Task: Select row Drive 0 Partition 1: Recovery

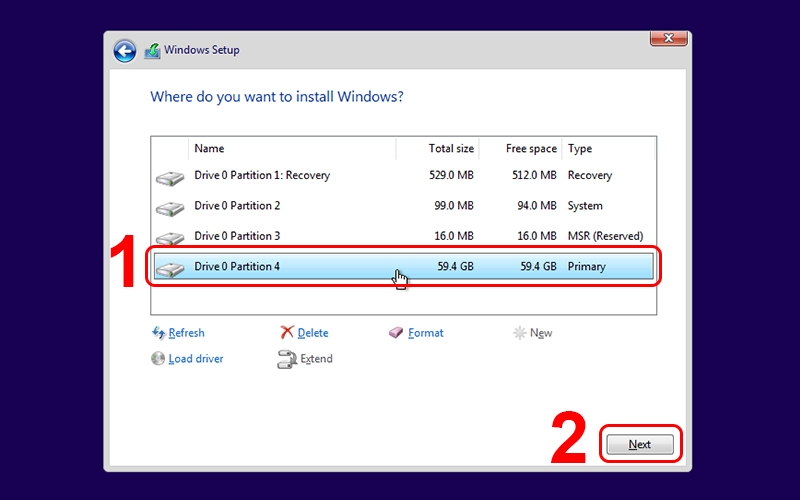Action: 404,176
